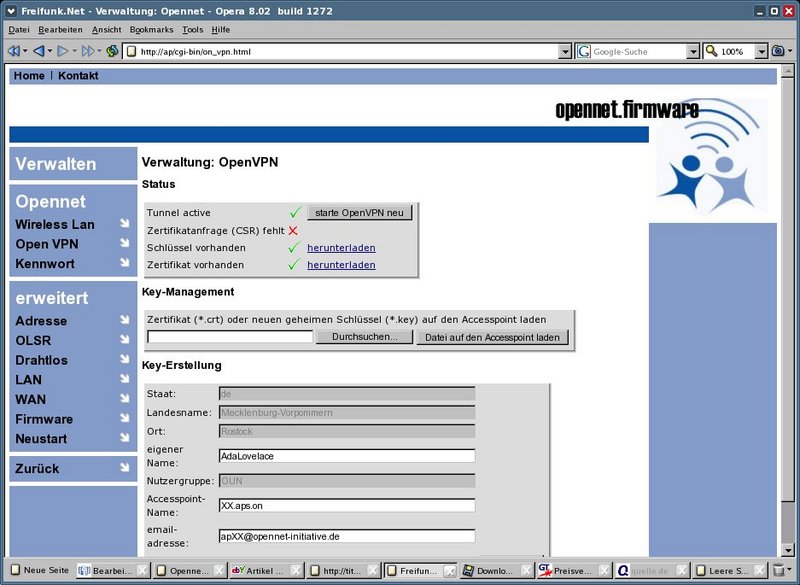This screenshot has height=585, width=800.
Task: Click the Accesspoint-Name field XX.aps.on
Action: pyautogui.click(x=347, y=505)
